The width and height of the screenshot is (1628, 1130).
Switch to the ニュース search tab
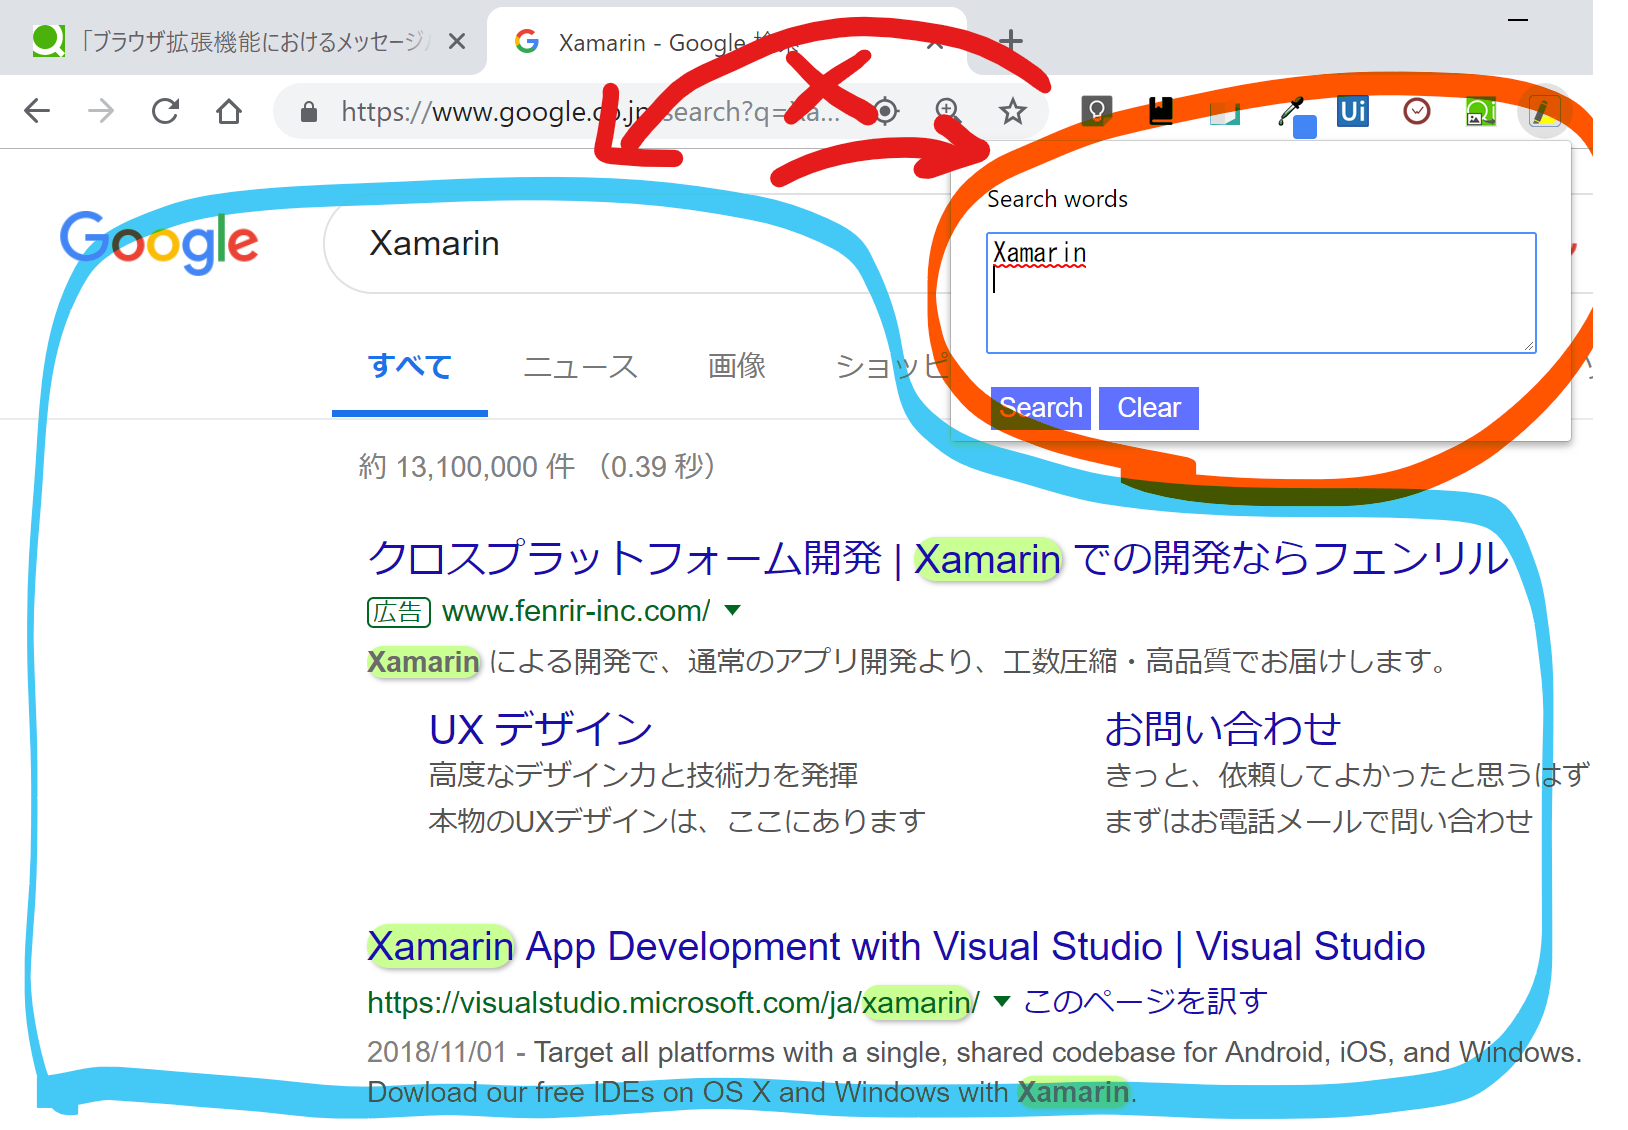point(580,367)
